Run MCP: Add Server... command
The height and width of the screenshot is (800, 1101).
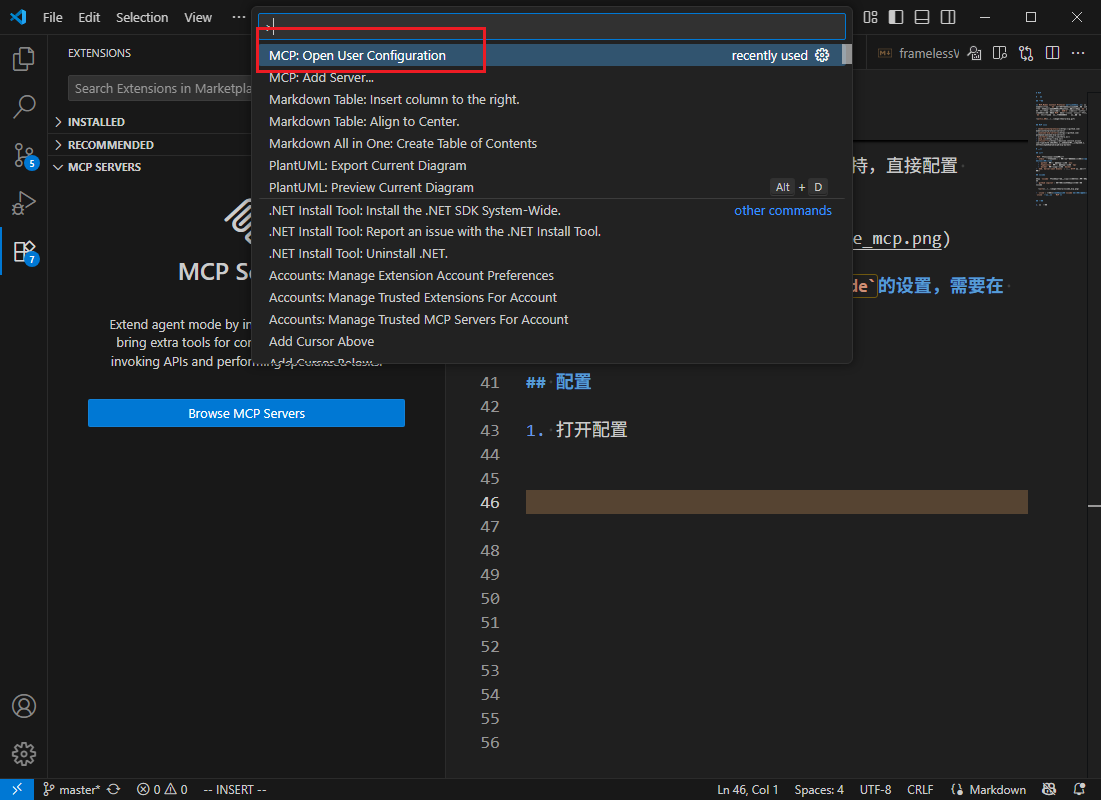(x=550, y=77)
